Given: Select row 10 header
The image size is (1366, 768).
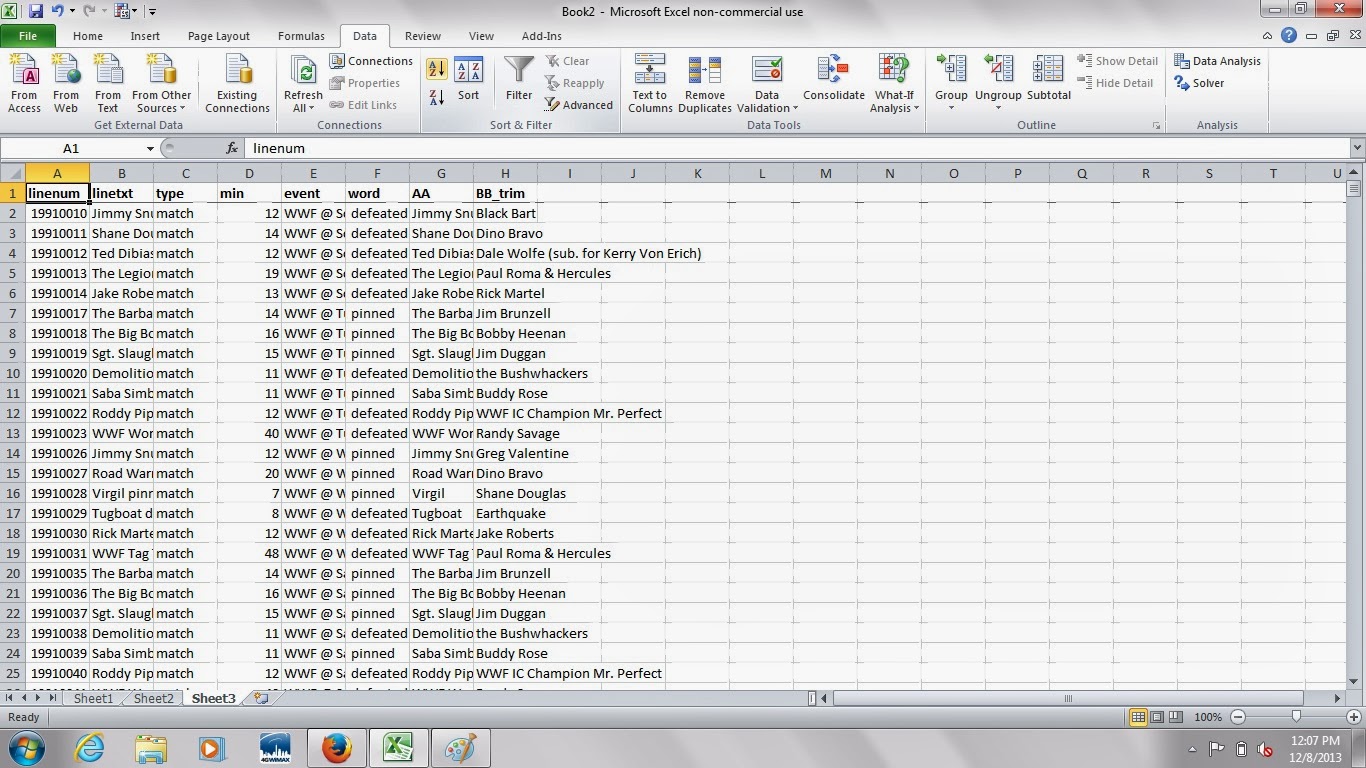Looking at the screenshot, I should click(13, 373).
